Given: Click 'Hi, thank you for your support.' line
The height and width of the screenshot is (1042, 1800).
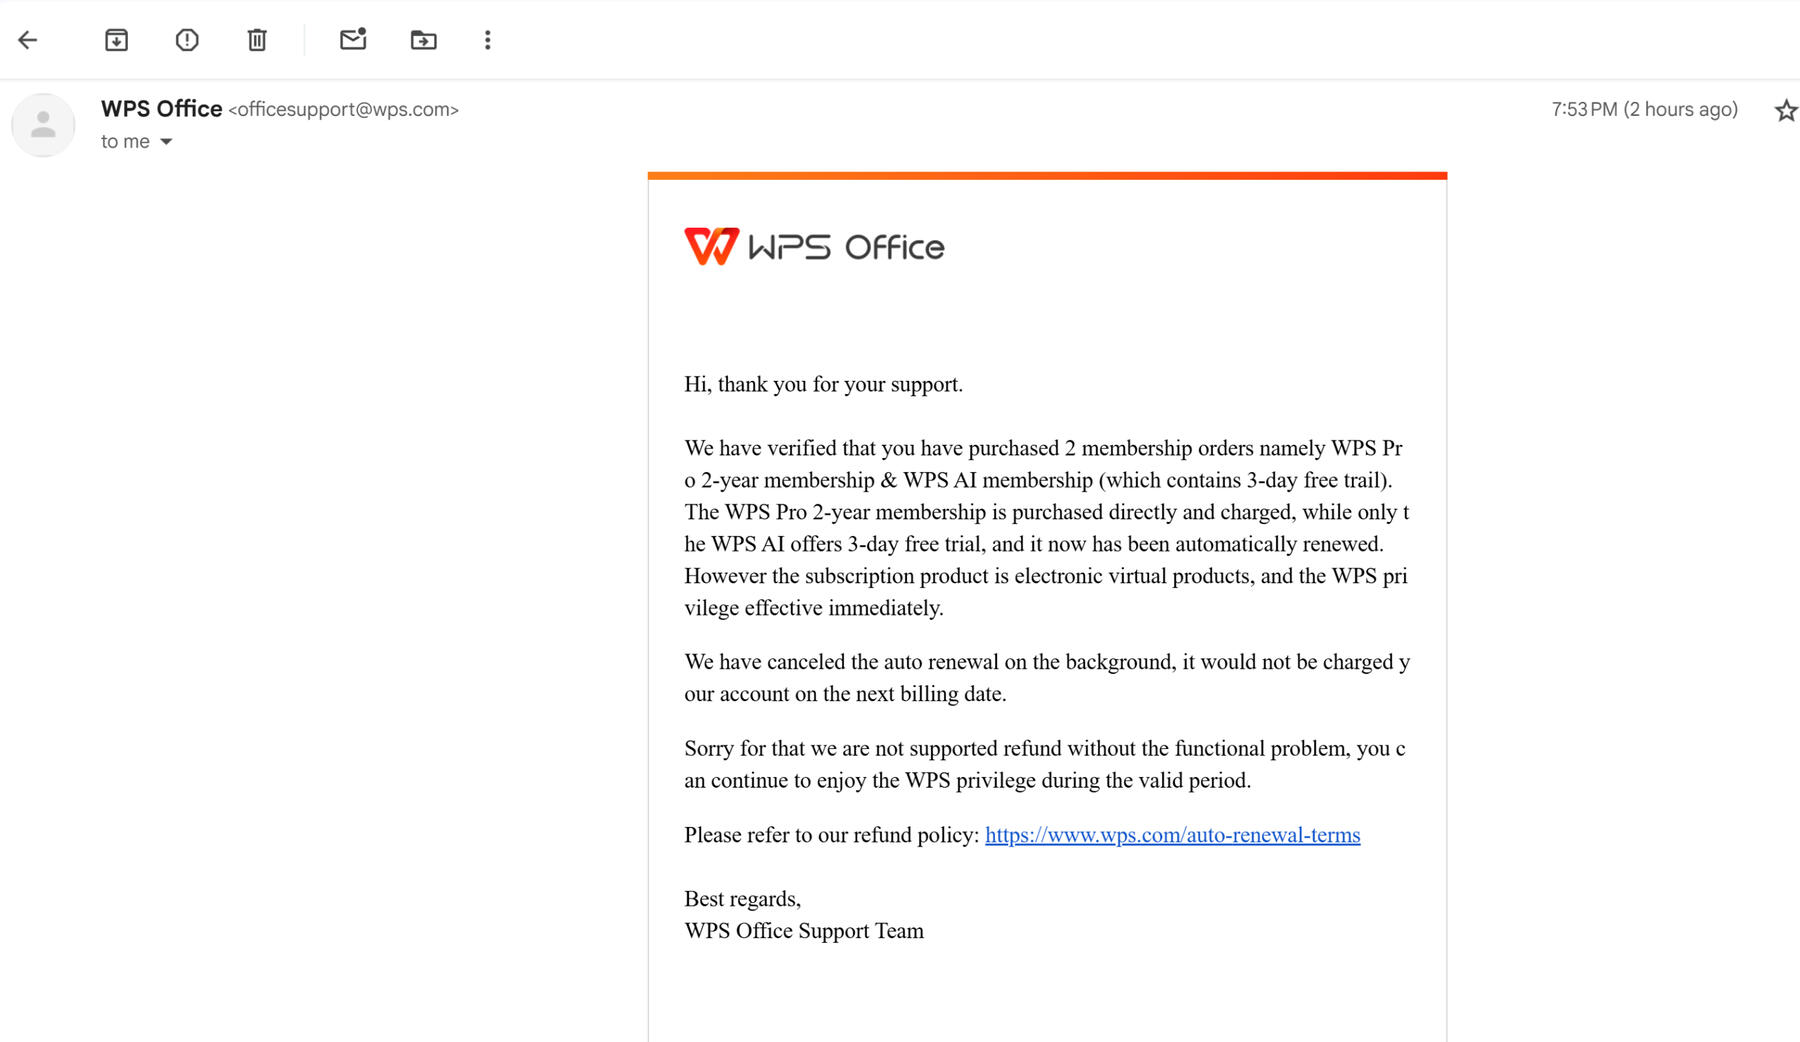Looking at the screenshot, I should pos(823,385).
